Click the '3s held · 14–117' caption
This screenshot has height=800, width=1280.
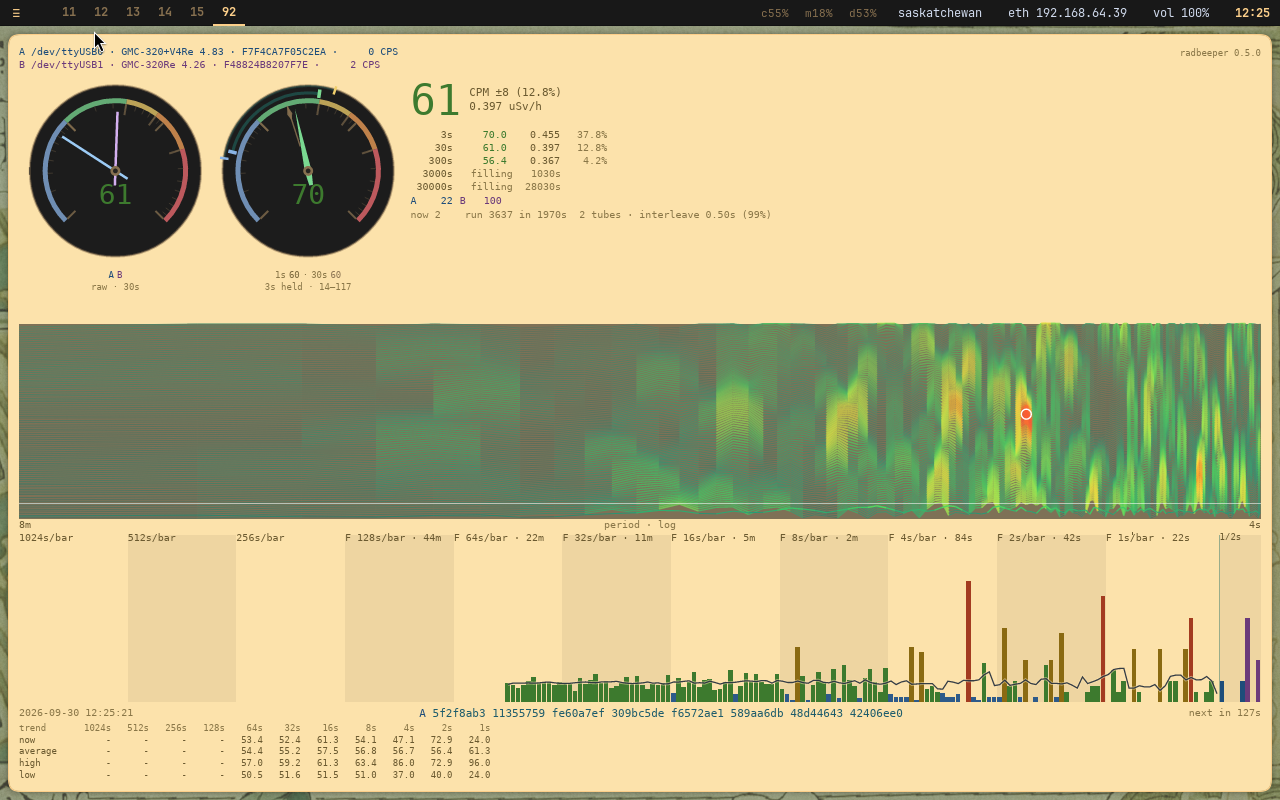(308, 287)
